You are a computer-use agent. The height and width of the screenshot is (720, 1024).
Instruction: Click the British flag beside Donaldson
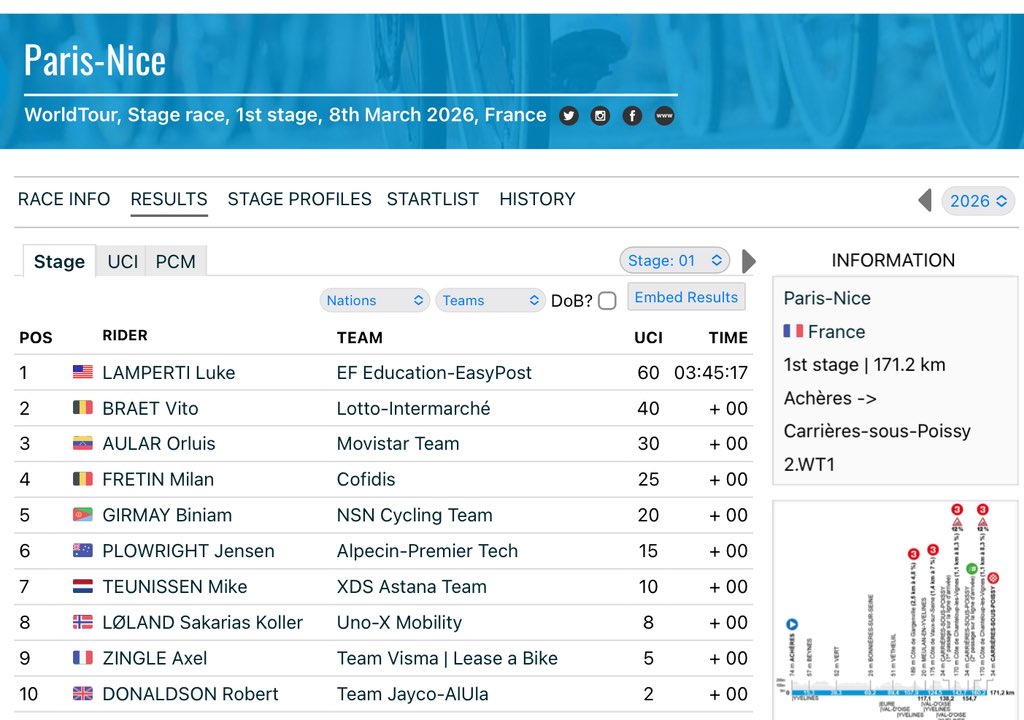[x=83, y=694]
